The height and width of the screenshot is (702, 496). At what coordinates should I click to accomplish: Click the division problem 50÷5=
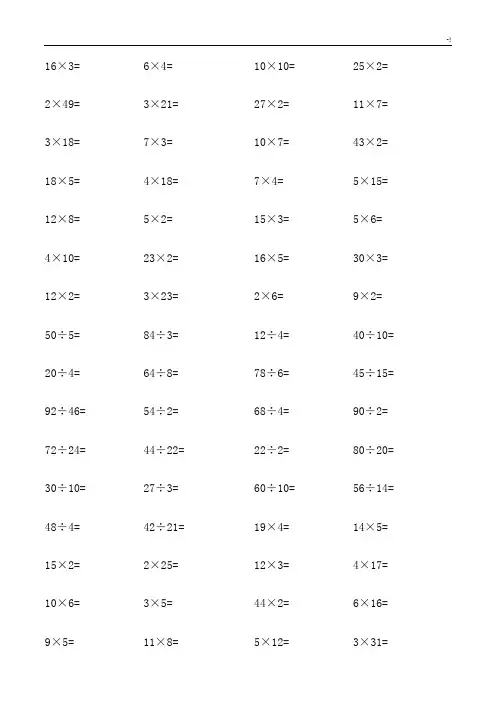coord(62,335)
